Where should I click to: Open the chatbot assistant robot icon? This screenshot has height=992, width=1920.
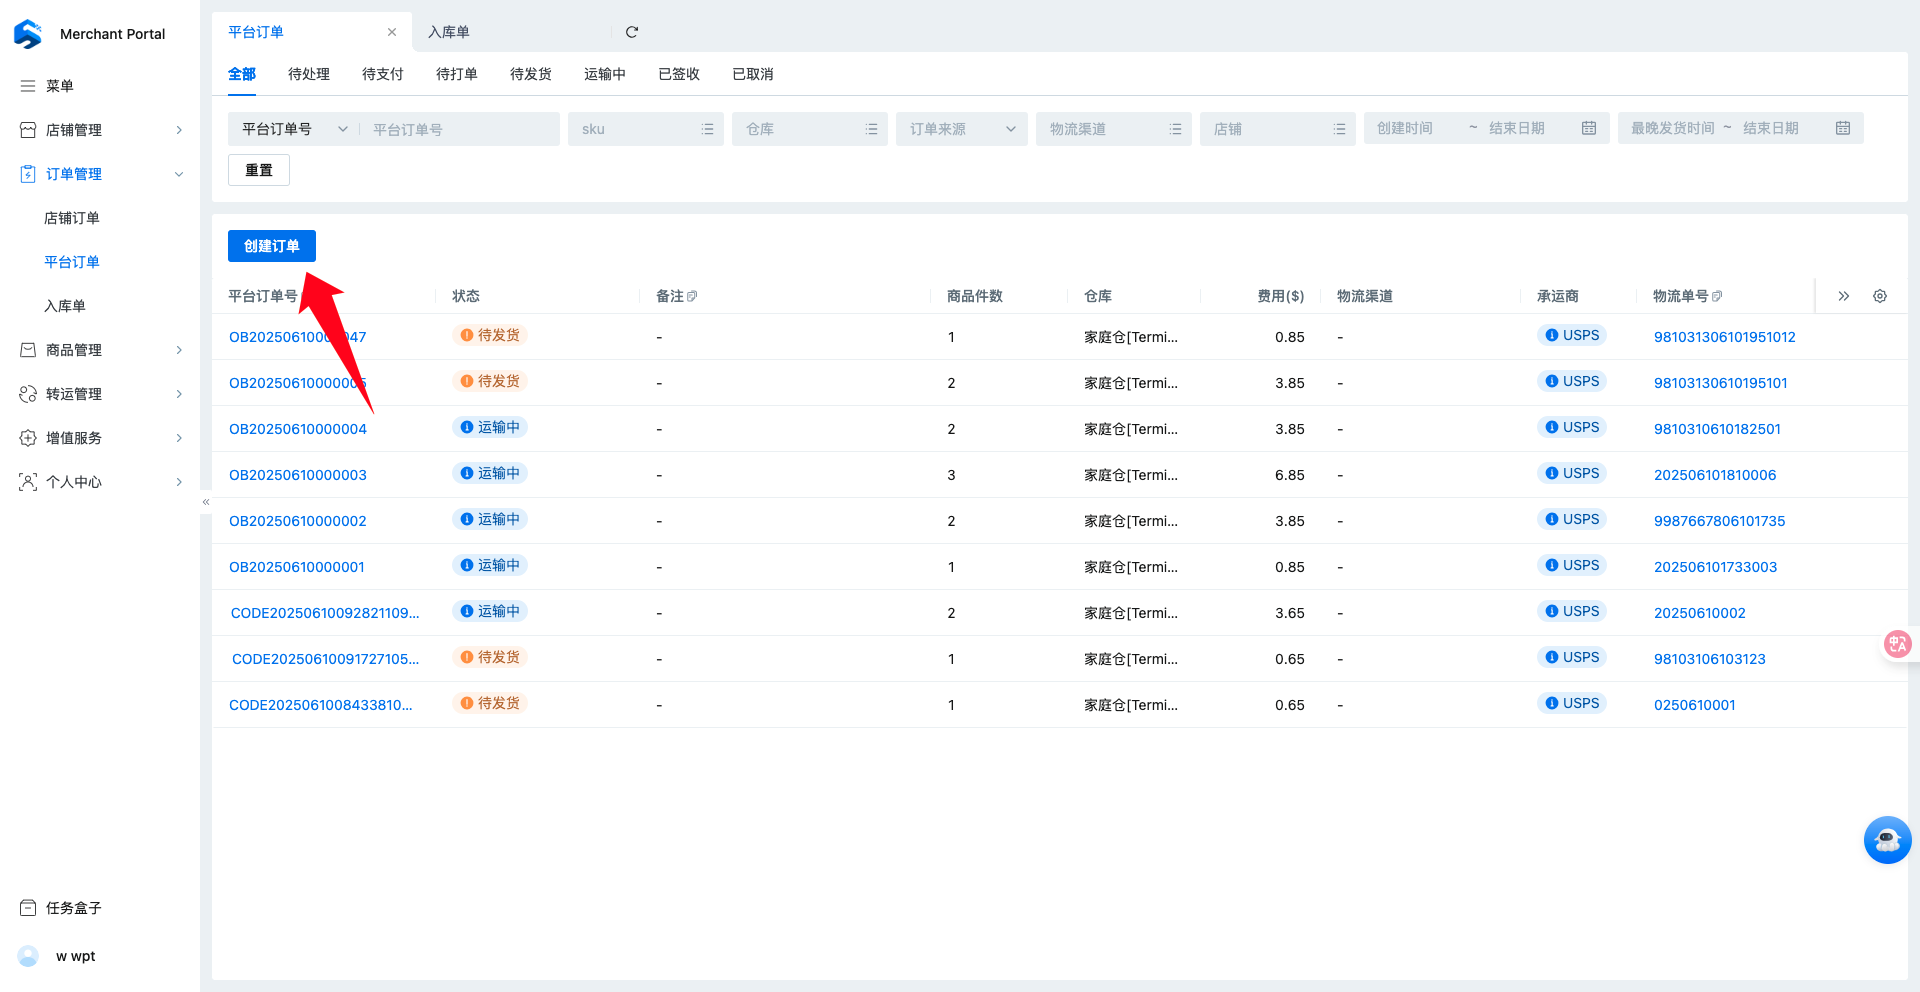1887,840
